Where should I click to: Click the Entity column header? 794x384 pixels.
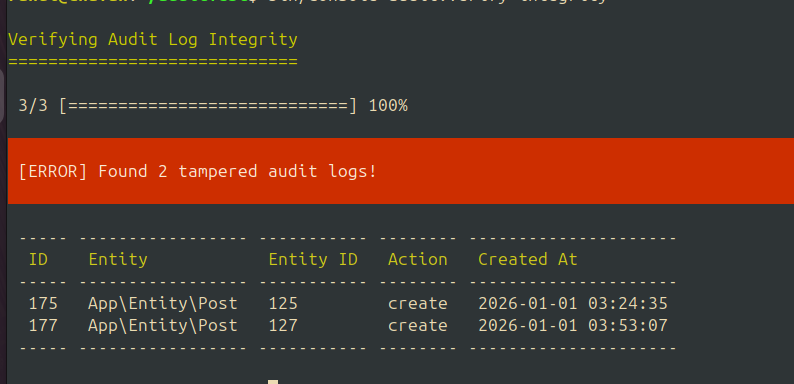pyautogui.click(x=118, y=260)
